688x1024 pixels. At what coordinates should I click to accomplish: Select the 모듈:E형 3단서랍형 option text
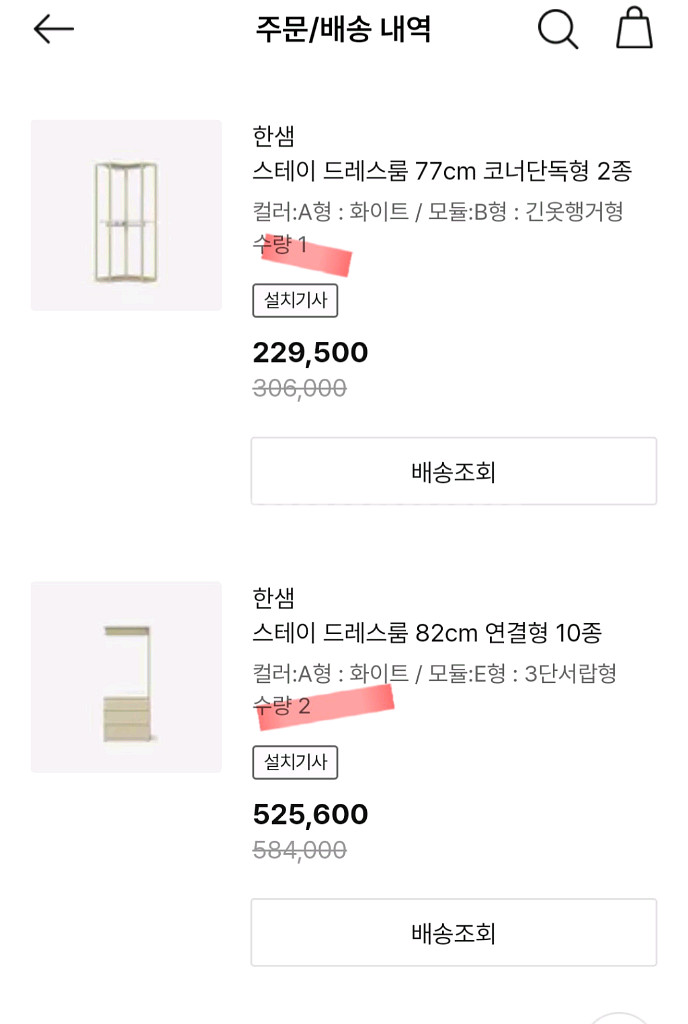click(530, 674)
